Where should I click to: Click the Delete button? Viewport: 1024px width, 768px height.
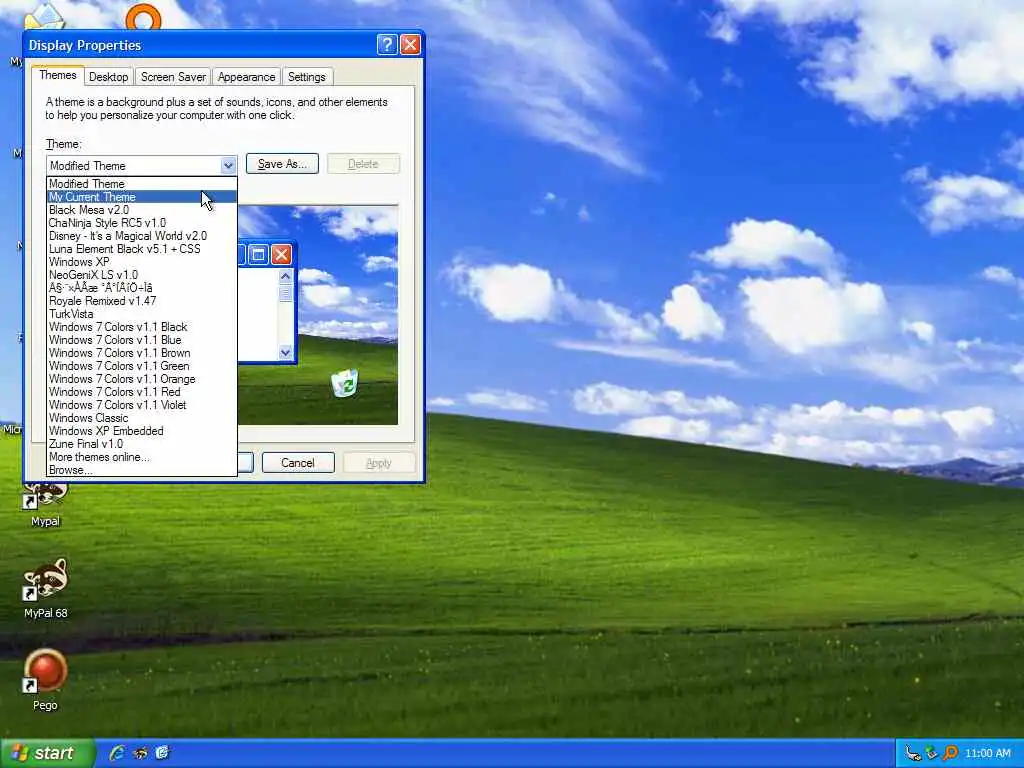363,164
